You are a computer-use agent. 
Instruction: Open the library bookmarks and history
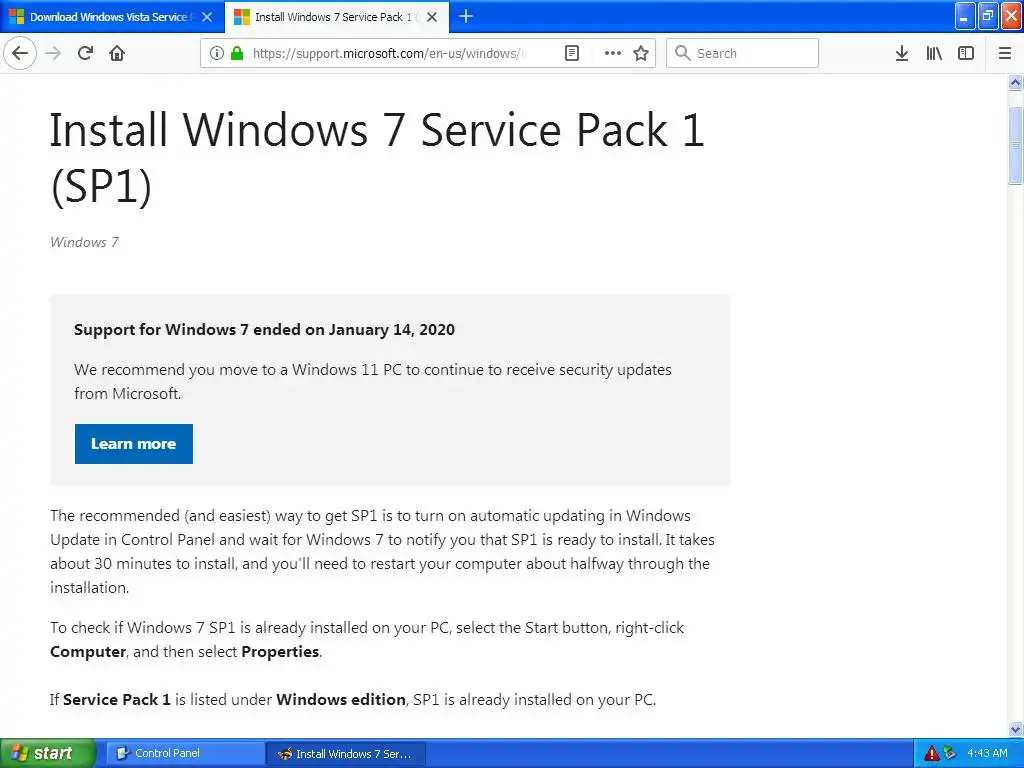pyautogui.click(x=934, y=54)
